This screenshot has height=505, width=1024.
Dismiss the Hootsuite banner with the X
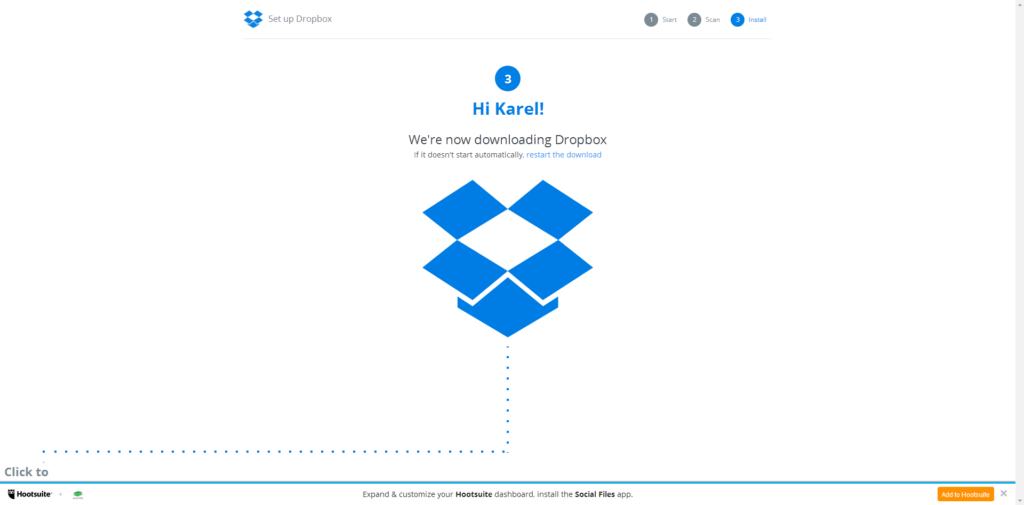click(x=1004, y=493)
